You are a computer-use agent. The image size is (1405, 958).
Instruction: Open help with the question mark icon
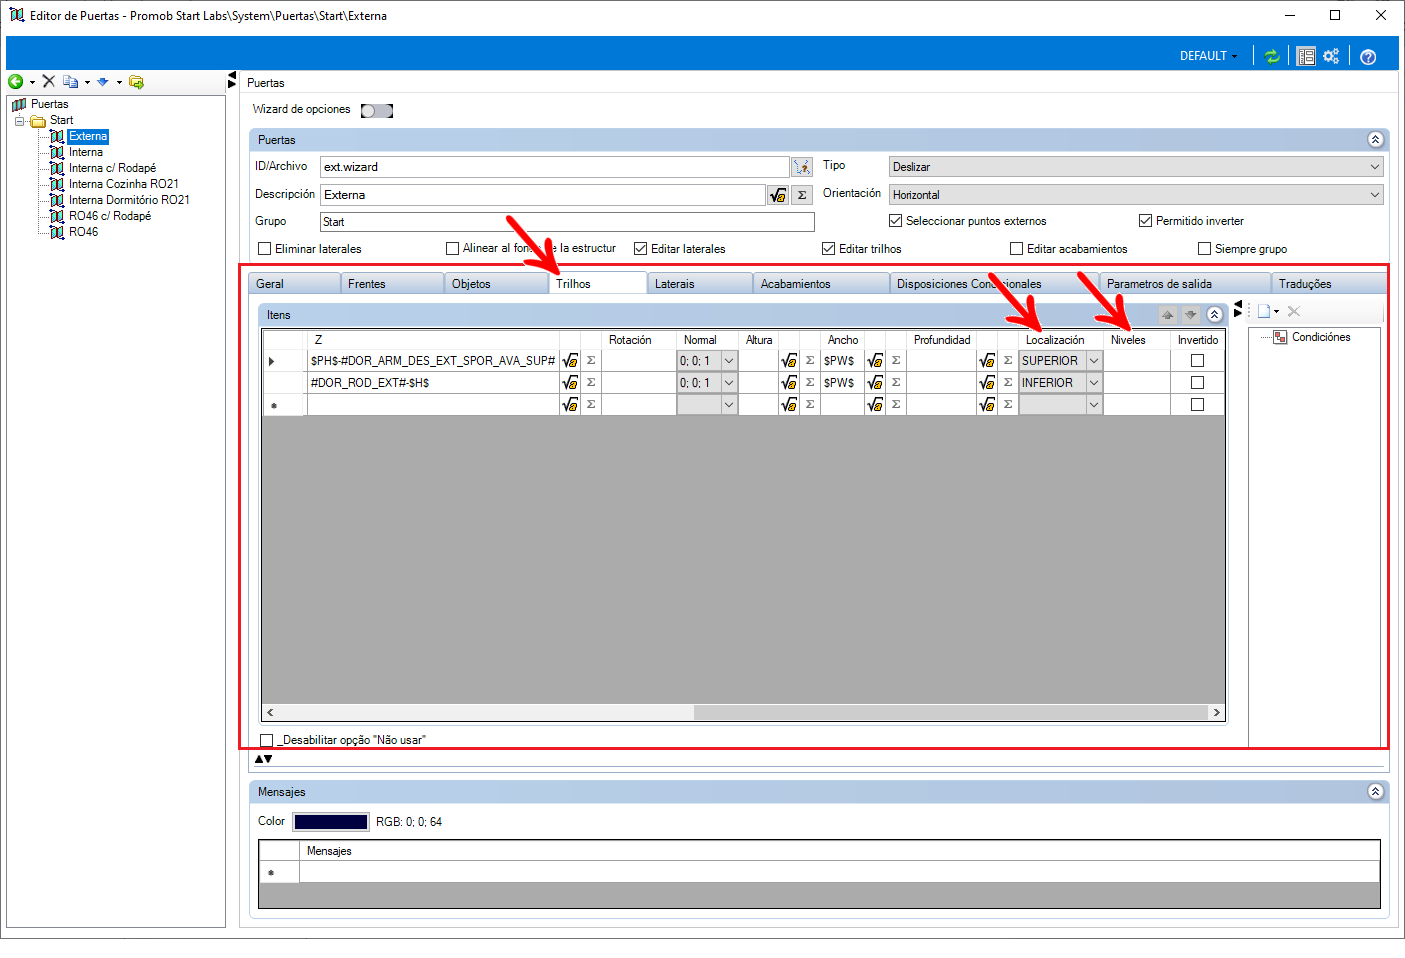[1368, 56]
